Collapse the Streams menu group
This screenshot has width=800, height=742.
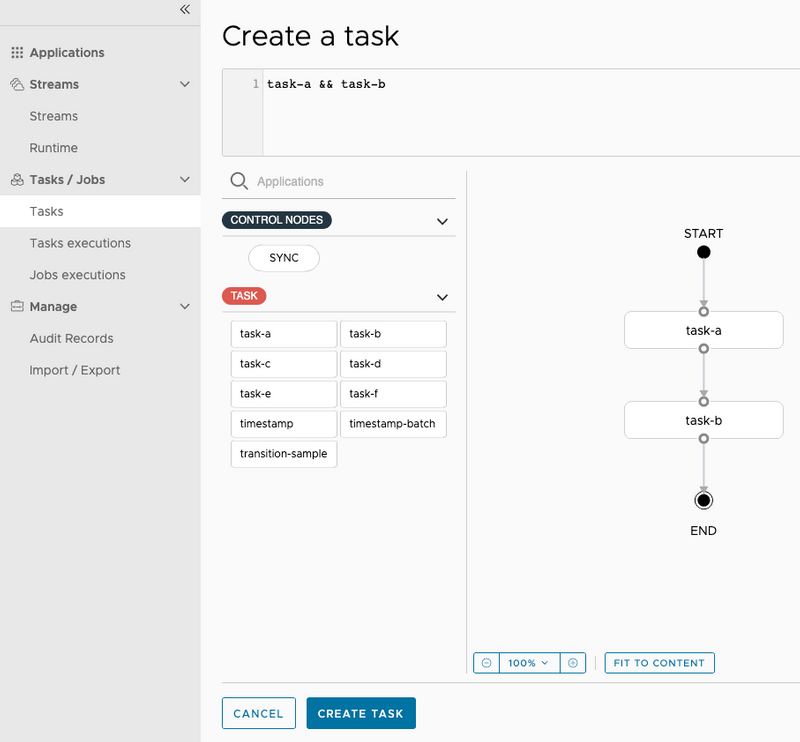(x=184, y=84)
